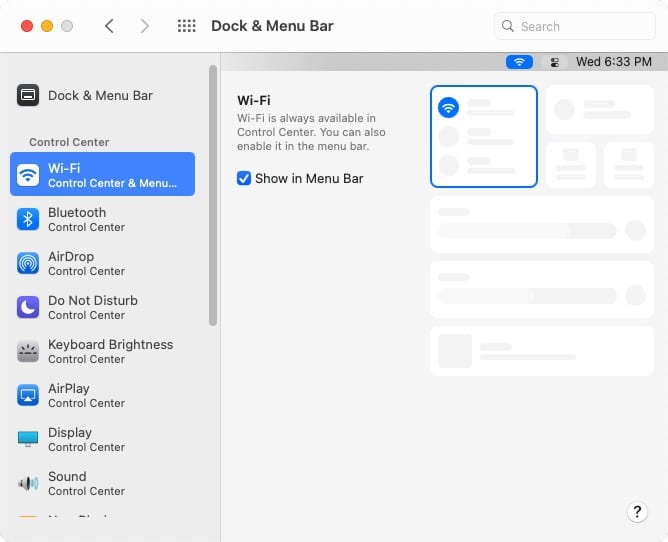Select Wi-Fi in the sidebar list

pyautogui.click(x=102, y=174)
